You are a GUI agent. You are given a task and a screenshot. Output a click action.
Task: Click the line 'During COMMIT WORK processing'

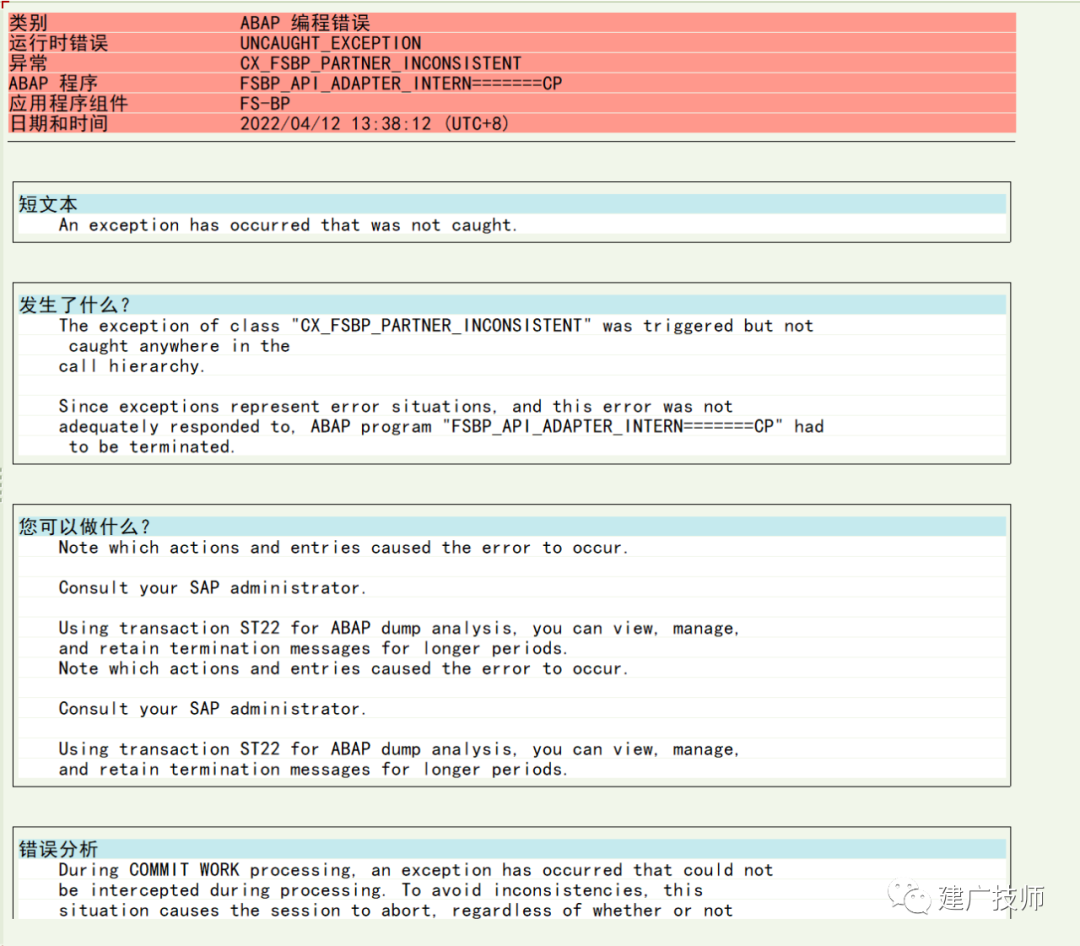click(x=416, y=870)
